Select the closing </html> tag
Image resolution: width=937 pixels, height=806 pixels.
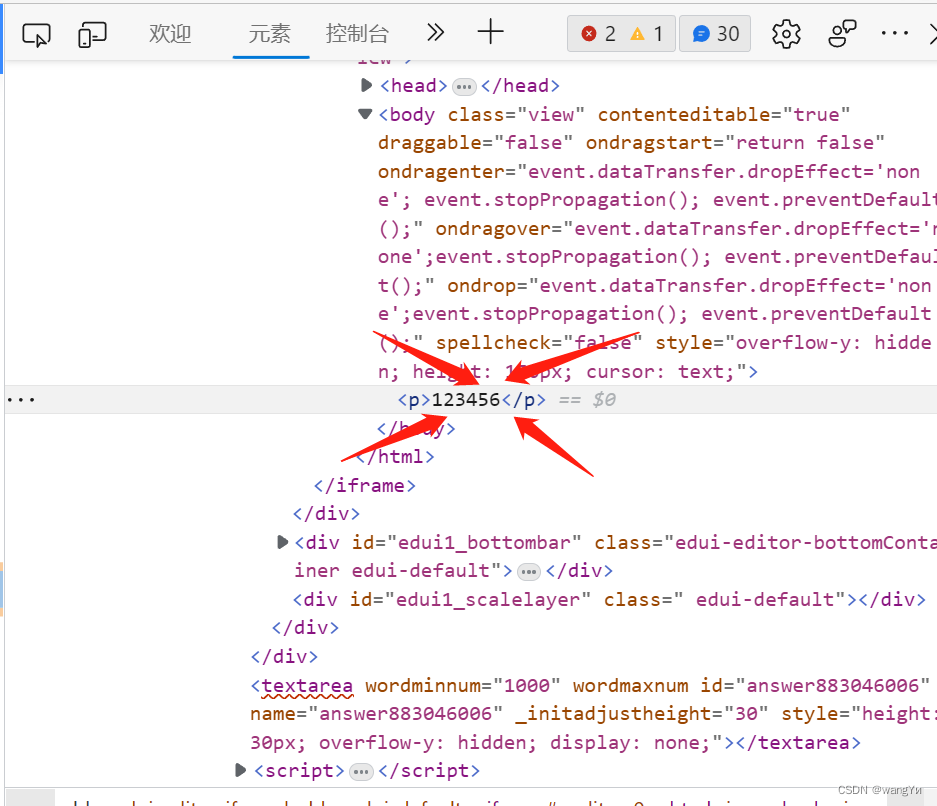(396, 457)
